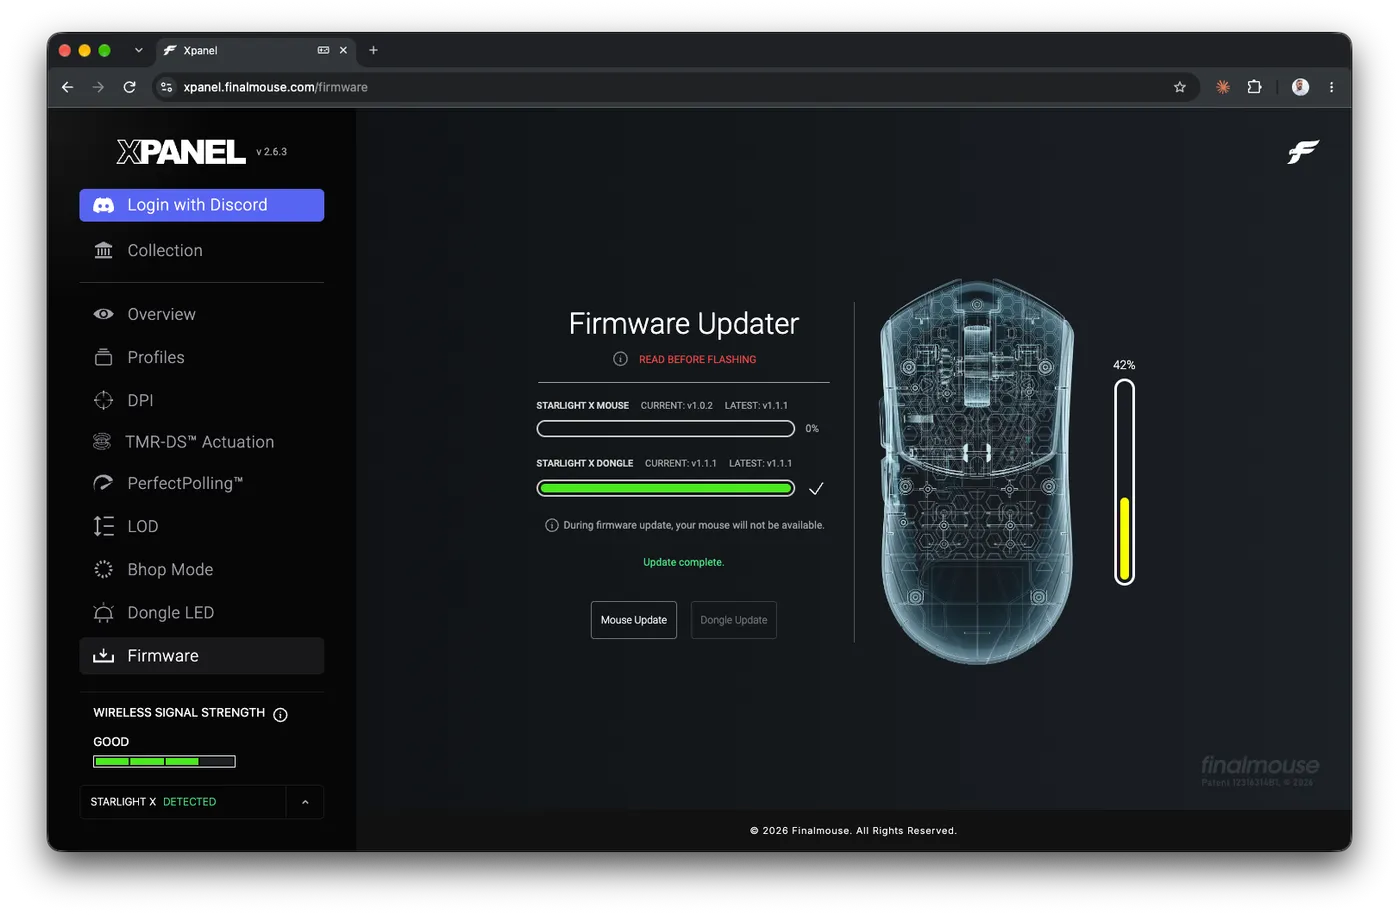Click the Discord logo icon in login button
1400x915 pixels.
[103, 205]
